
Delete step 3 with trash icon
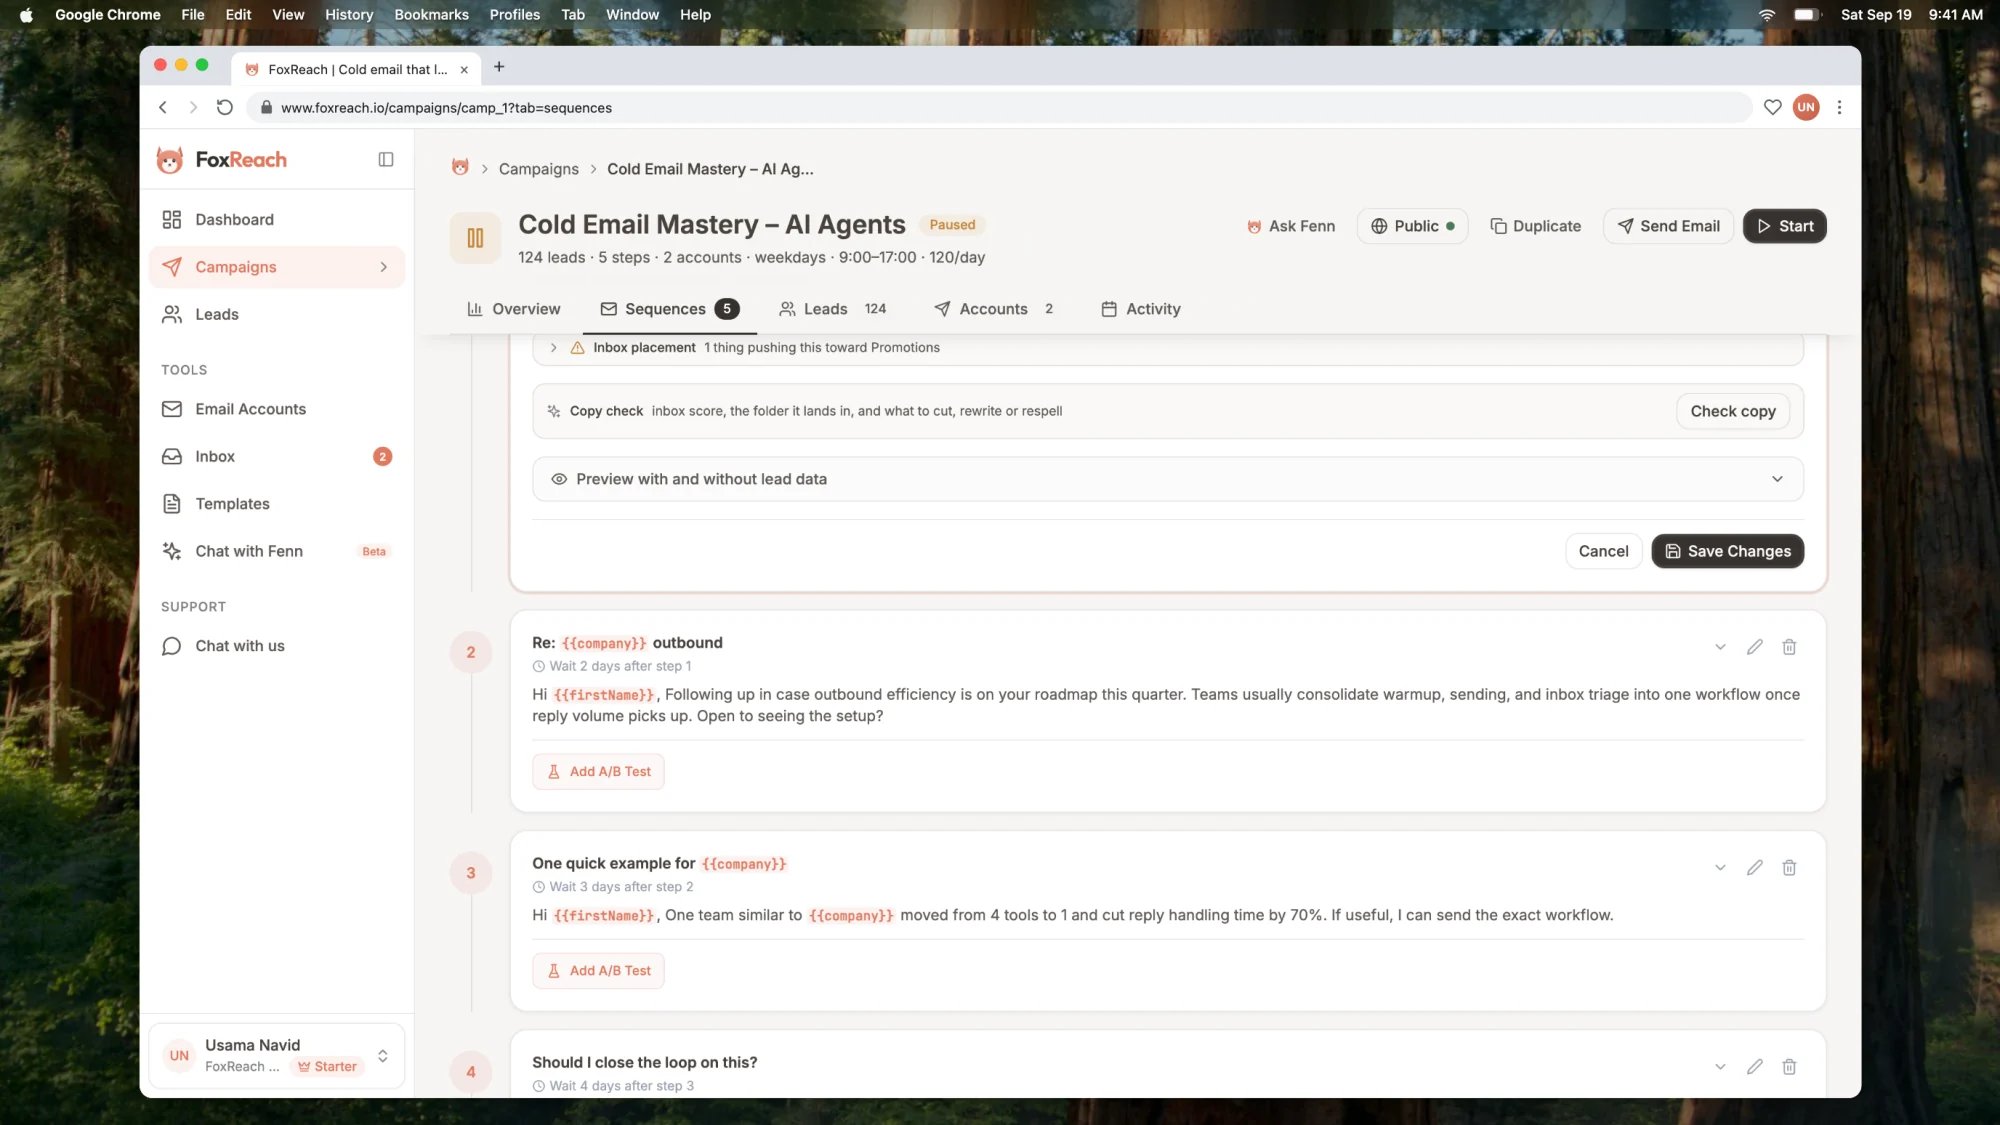[x=1789, y=868]
